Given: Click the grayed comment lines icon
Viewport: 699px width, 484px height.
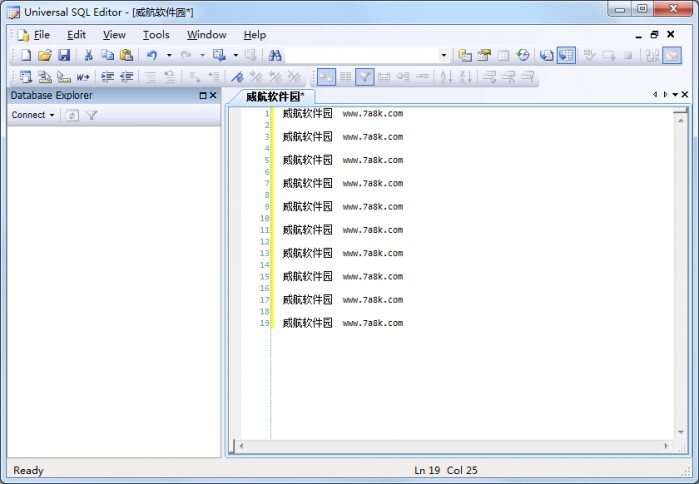Looking at the screenshot, I should pyautogui.click(x=151, y=78).
